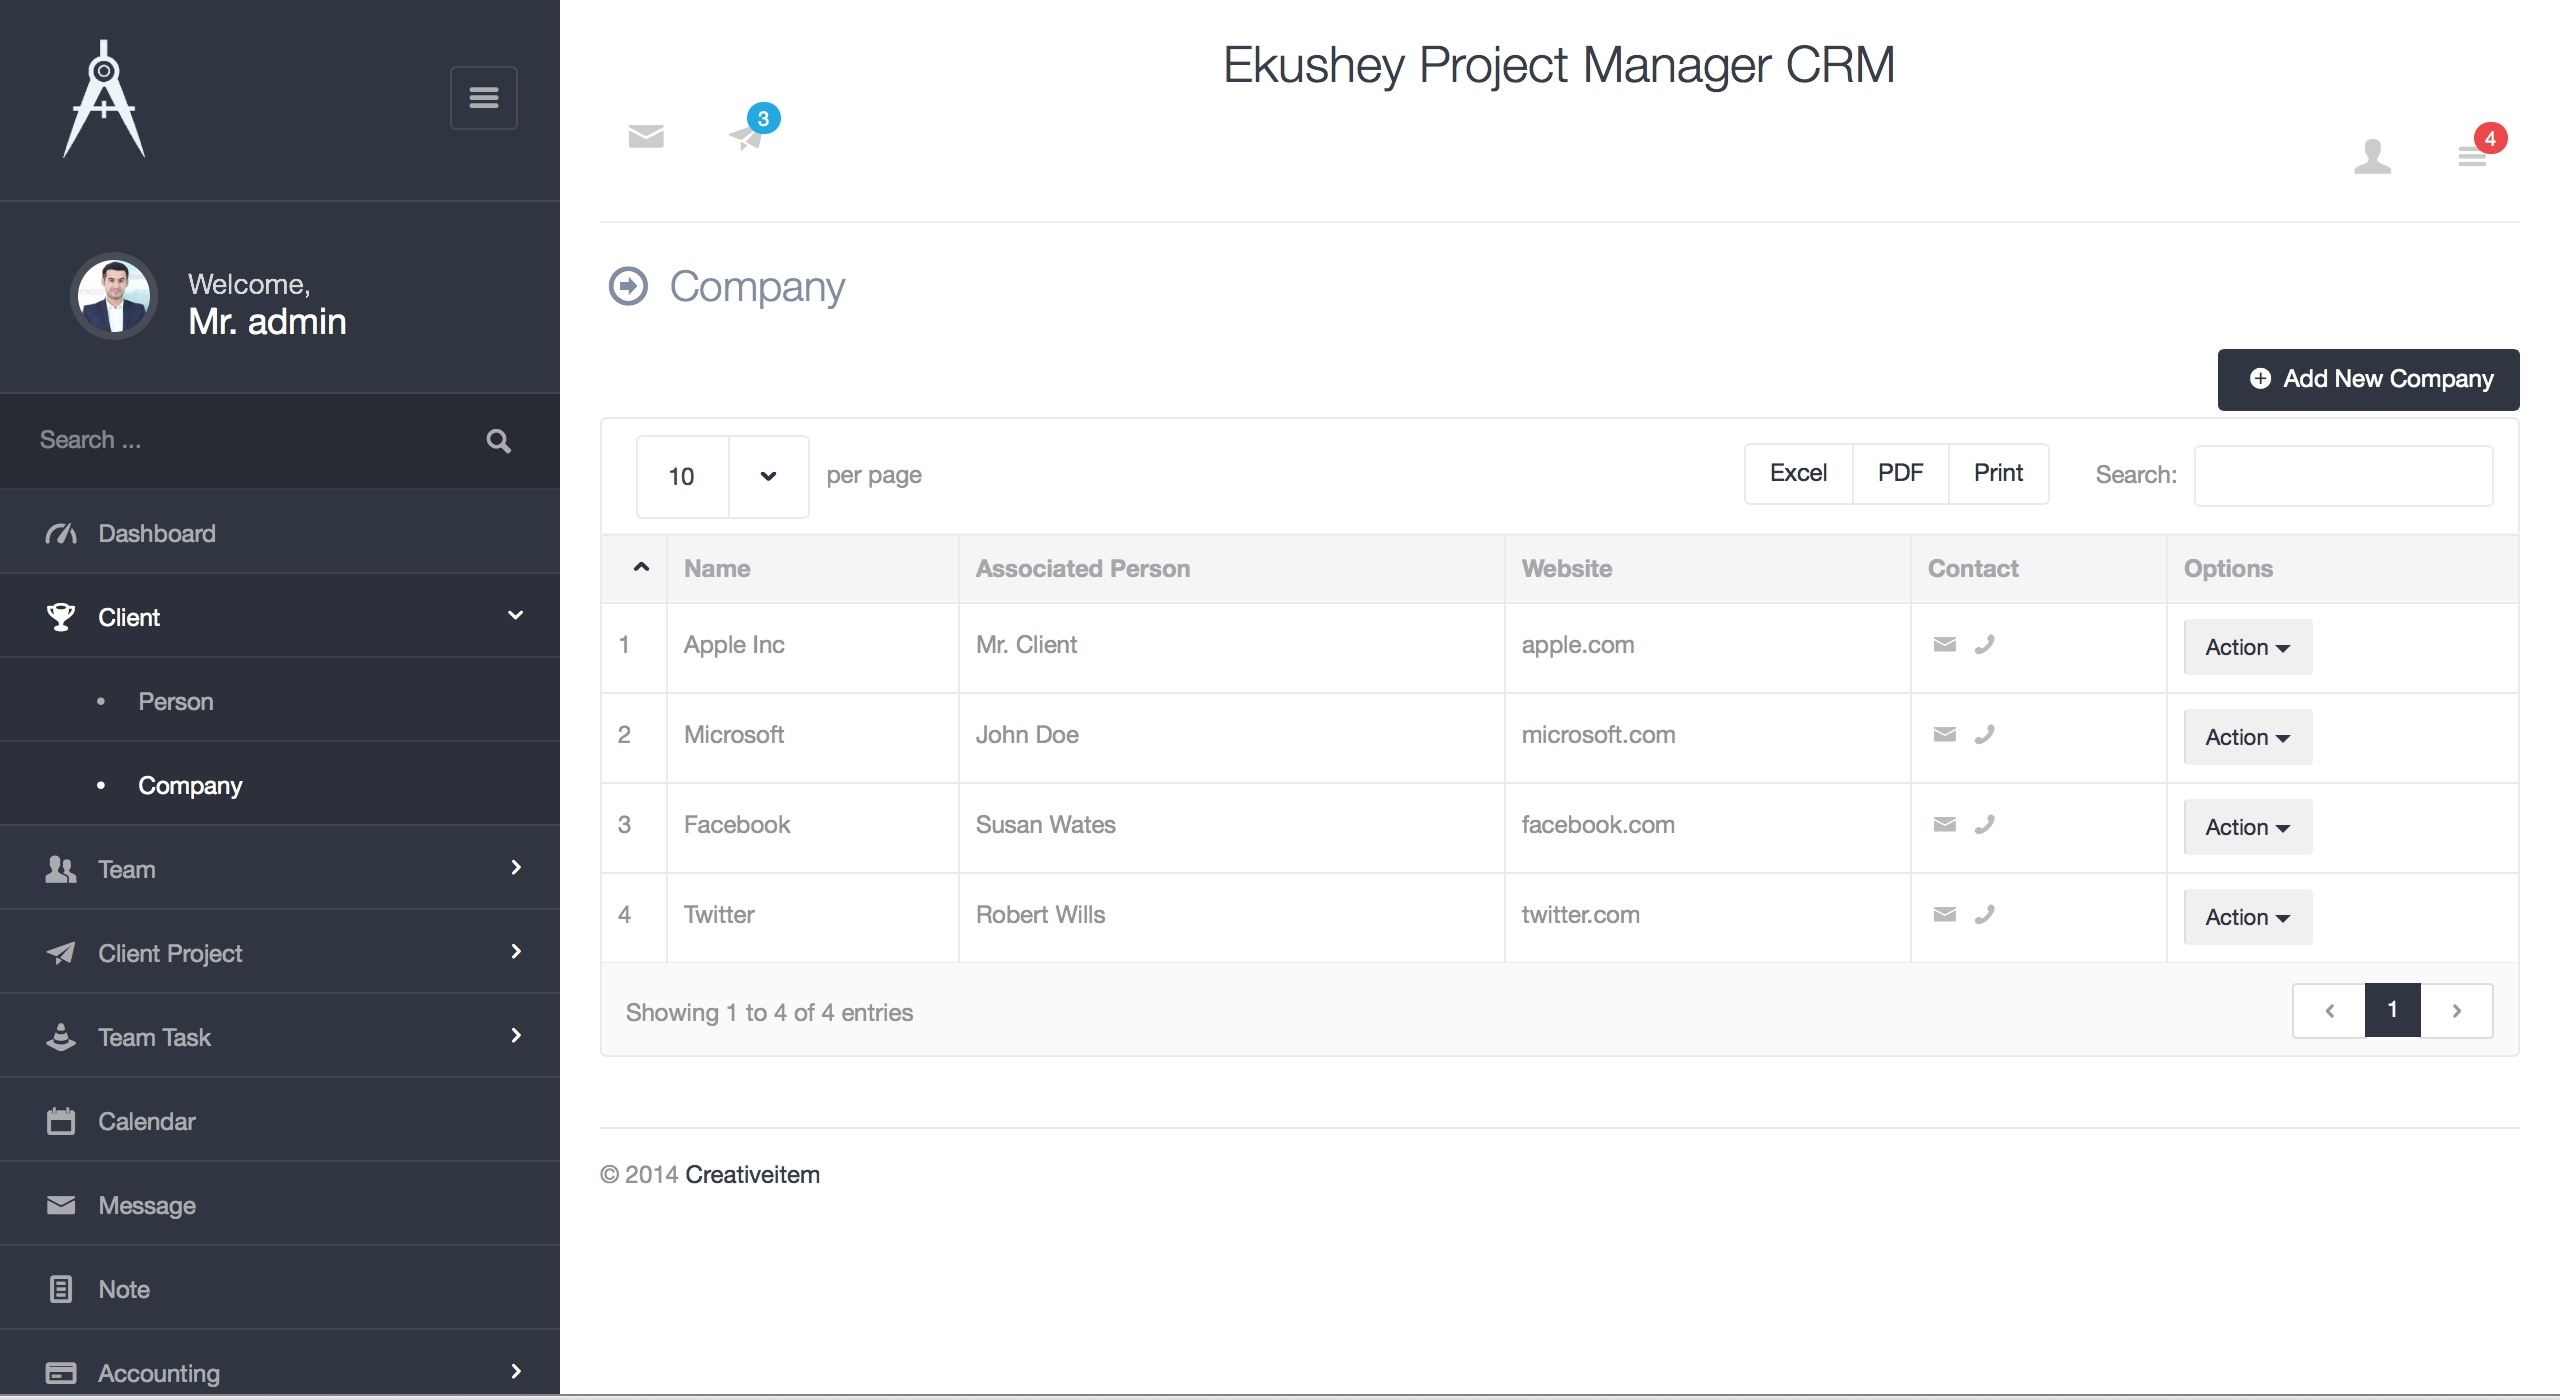Navigate to the Calendar menu item
Screen dimensions: 2560x1400
pos(147,1121)
